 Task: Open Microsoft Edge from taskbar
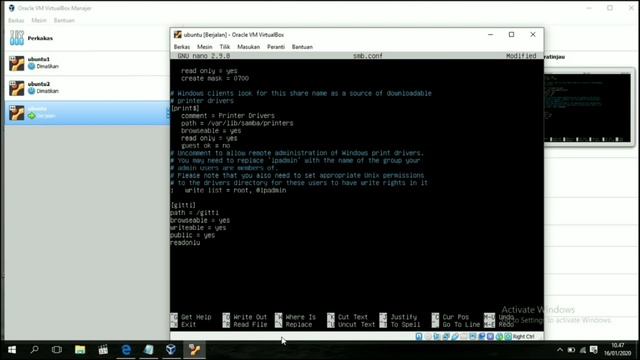click(126, 350)
